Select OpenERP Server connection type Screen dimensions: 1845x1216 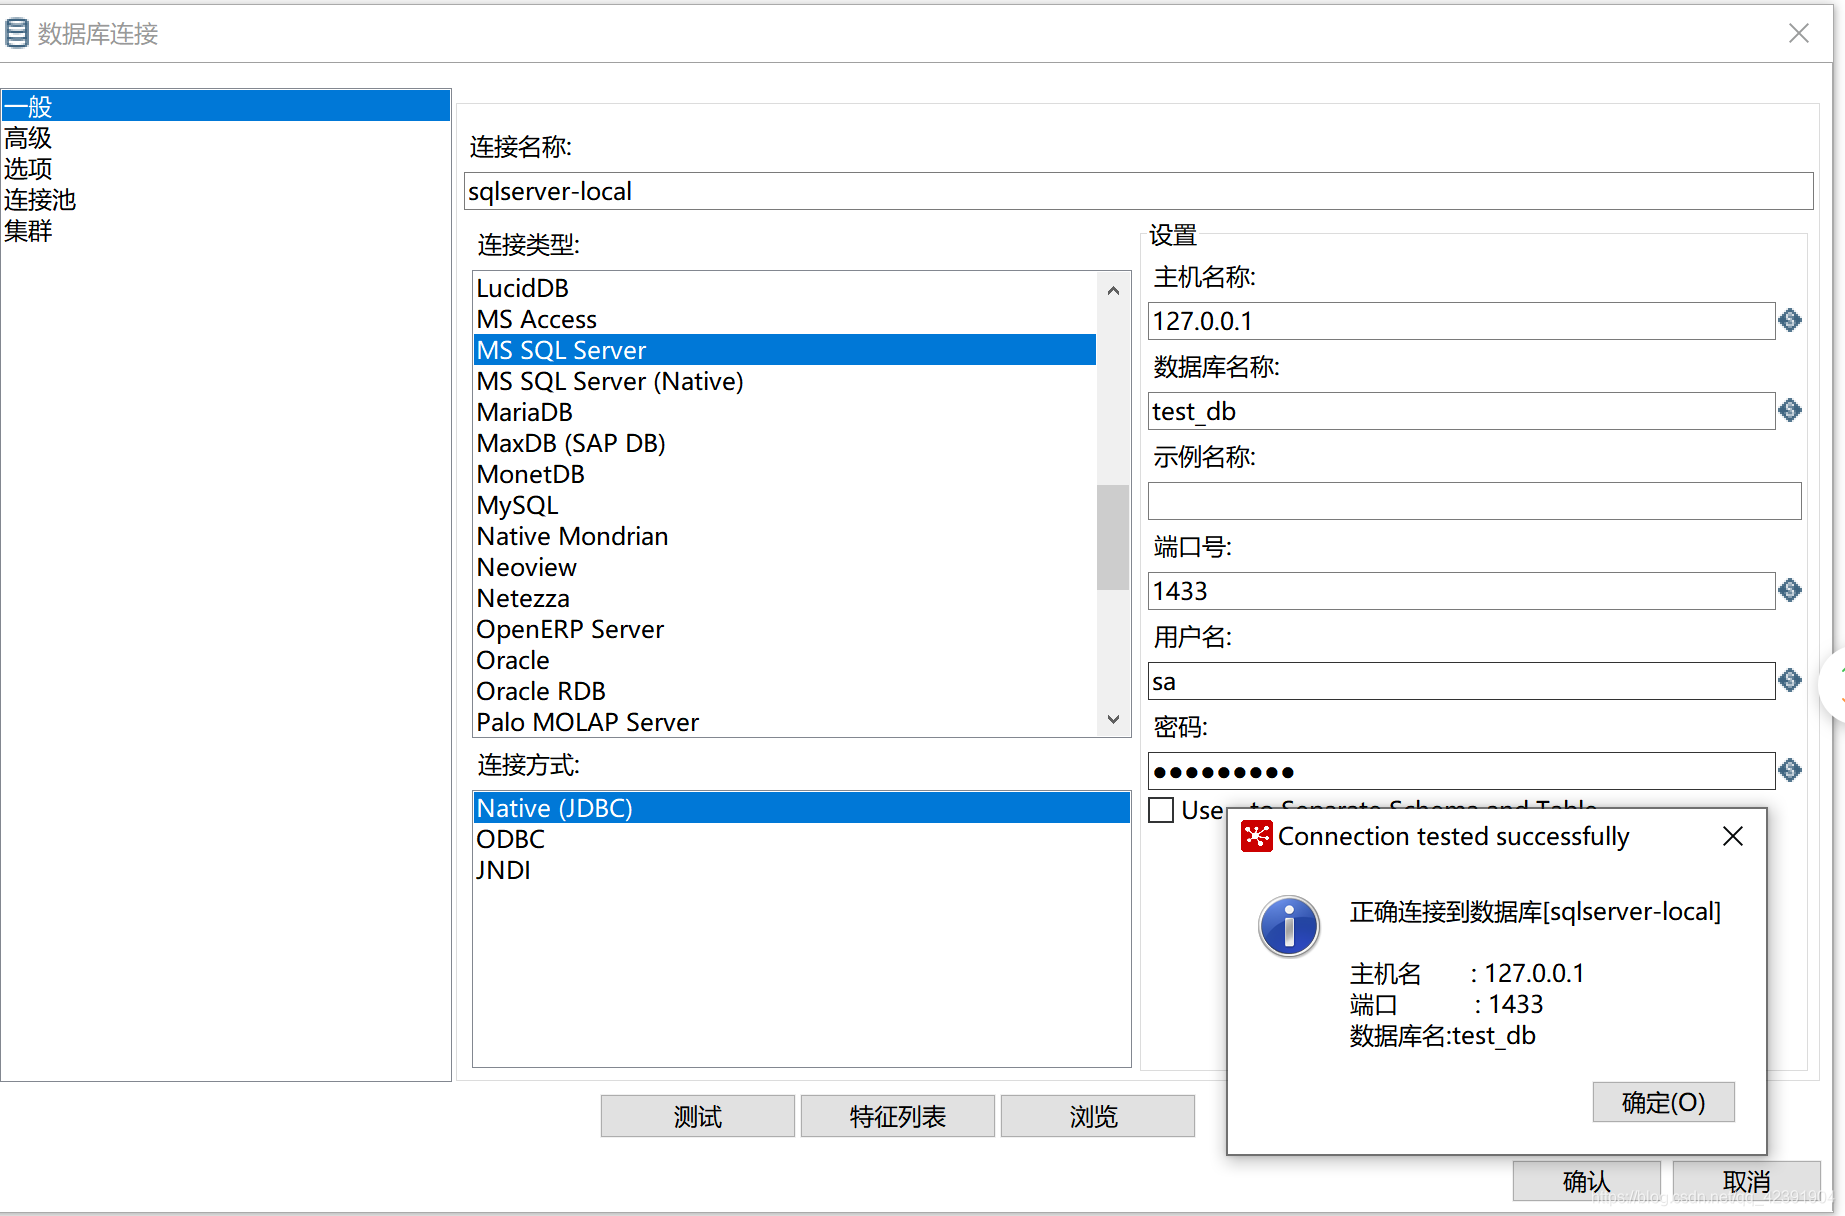(785, 629)
